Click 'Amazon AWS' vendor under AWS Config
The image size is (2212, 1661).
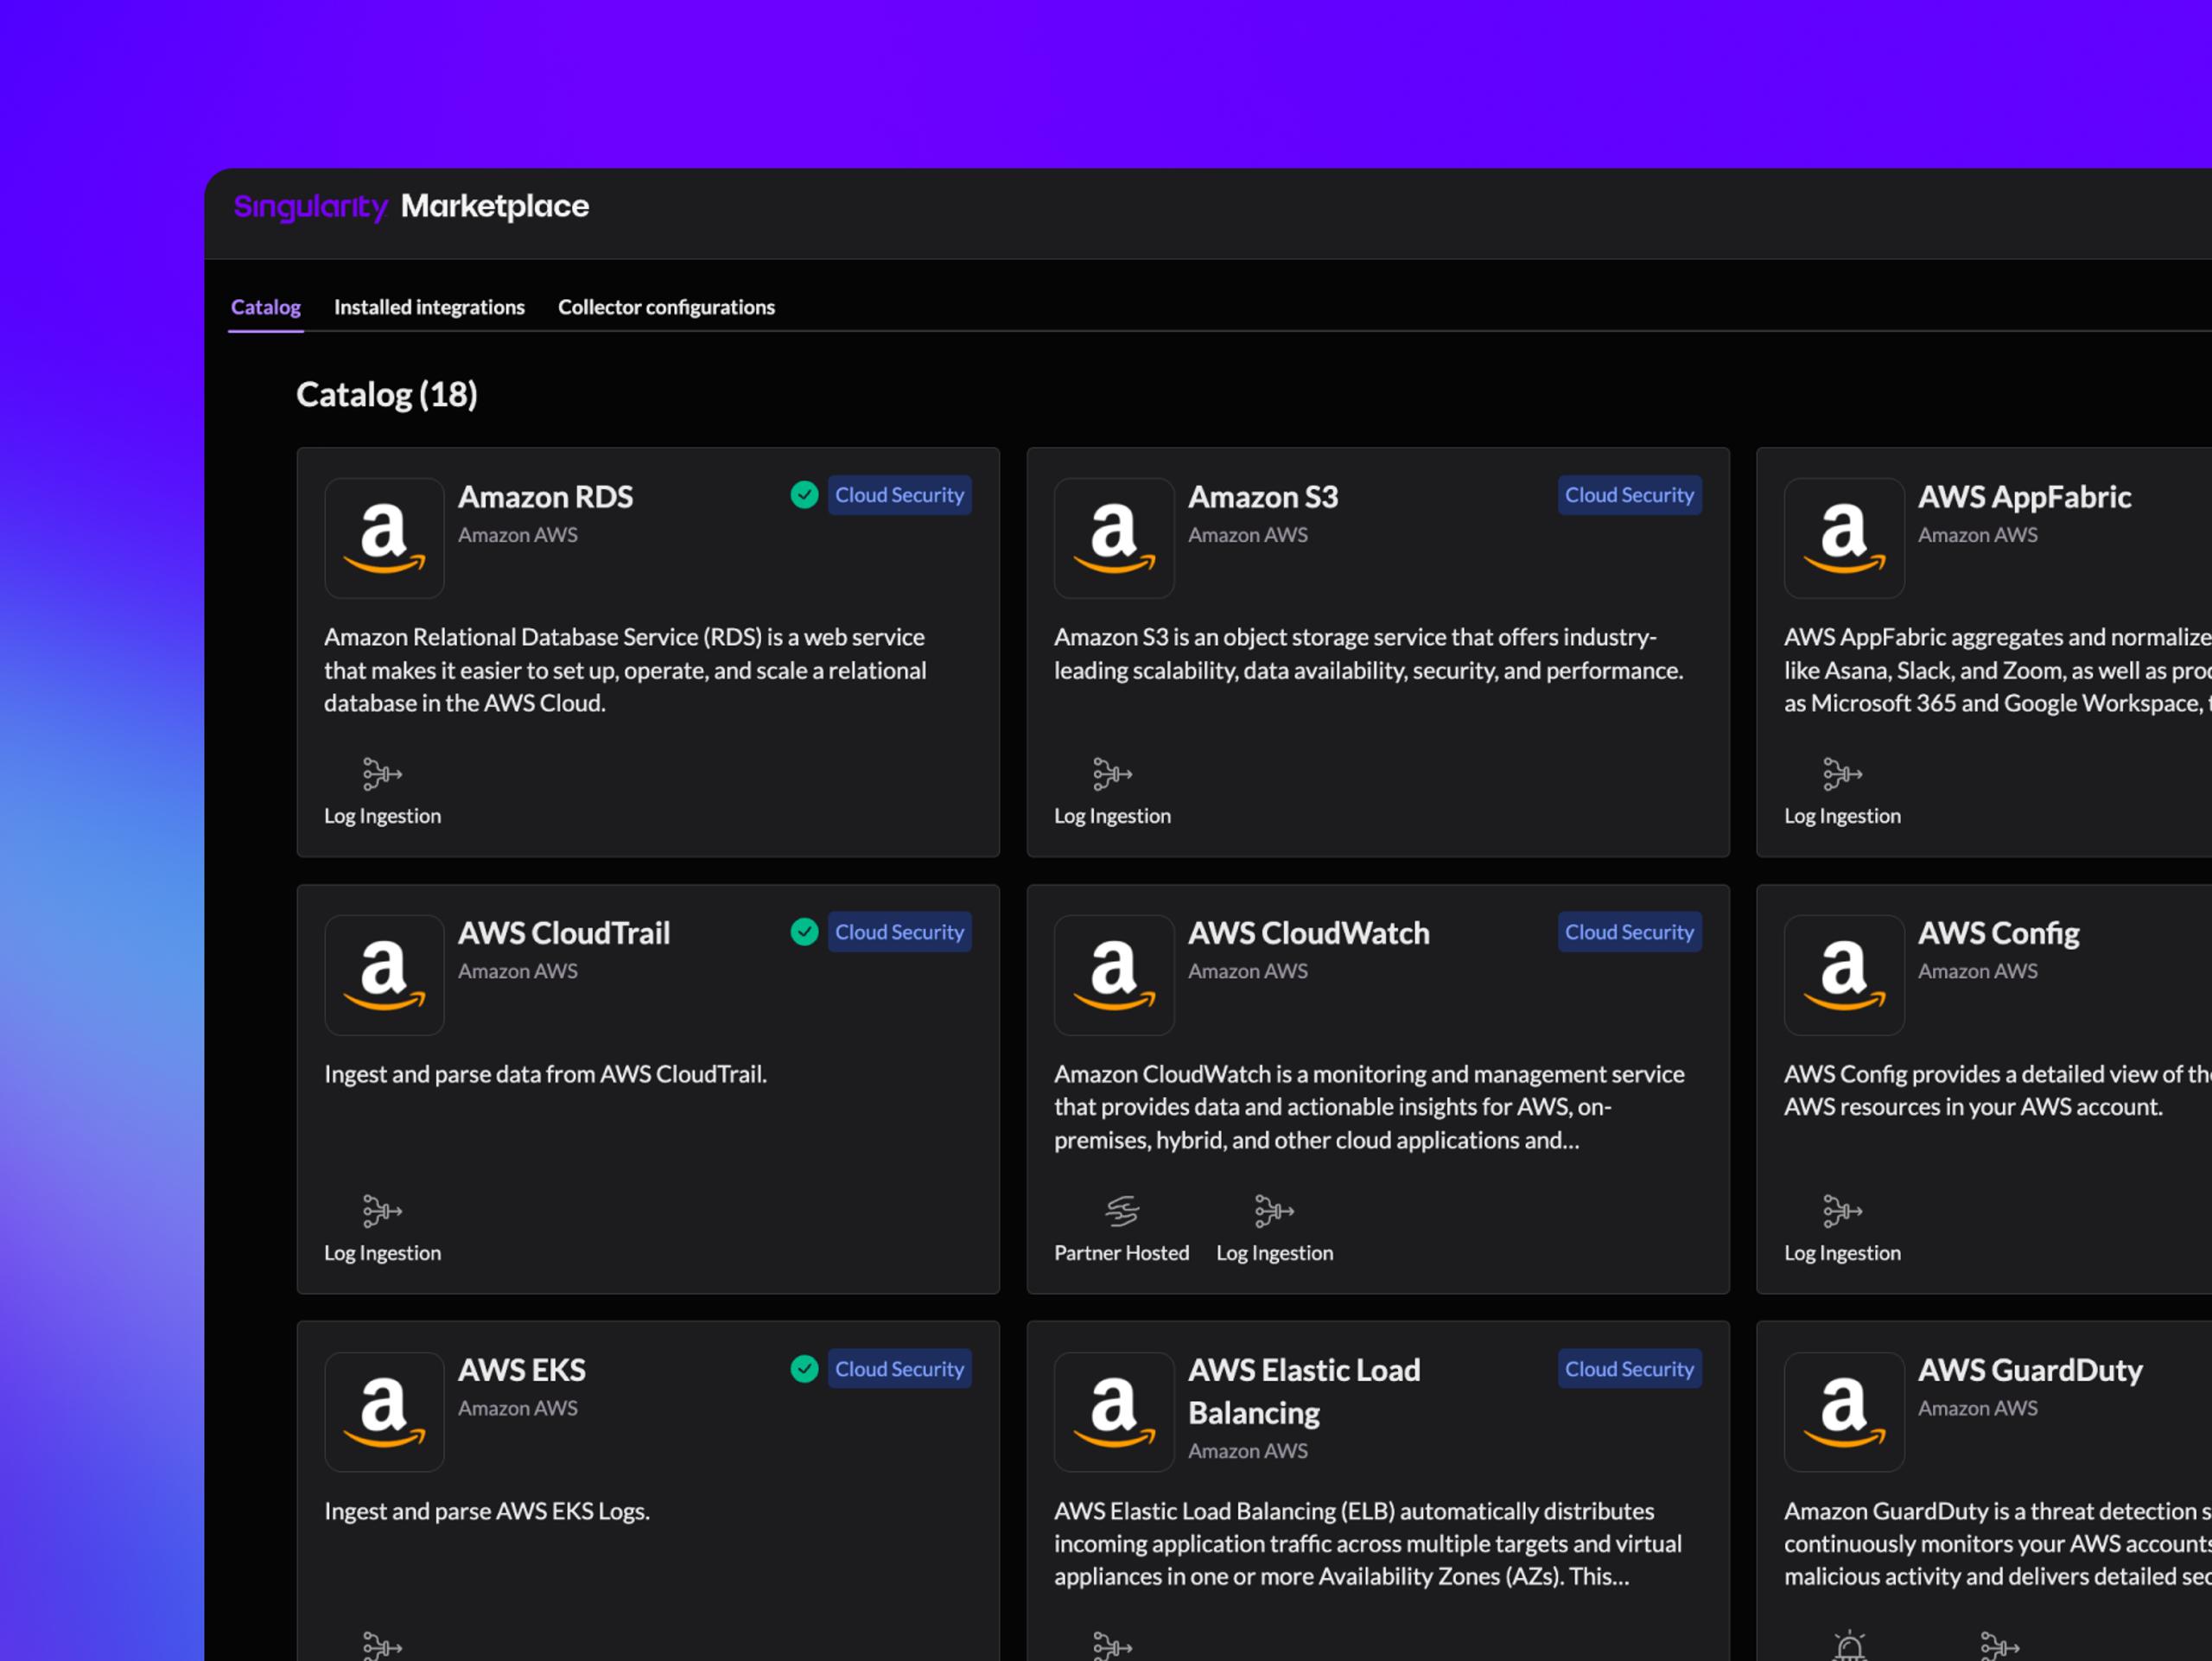[x=1978, y=972]
